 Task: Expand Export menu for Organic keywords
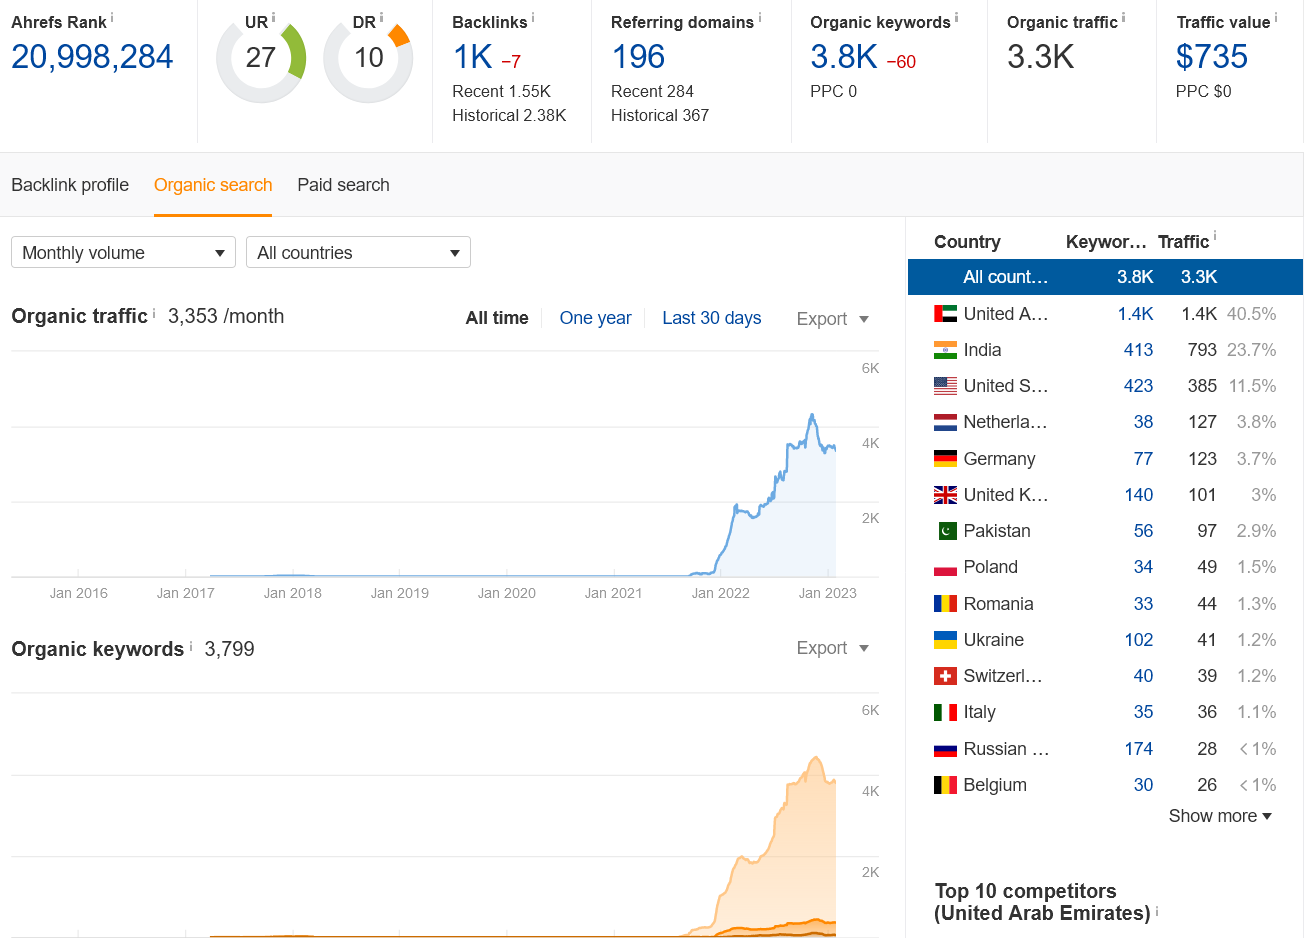[x=832, y=648]
